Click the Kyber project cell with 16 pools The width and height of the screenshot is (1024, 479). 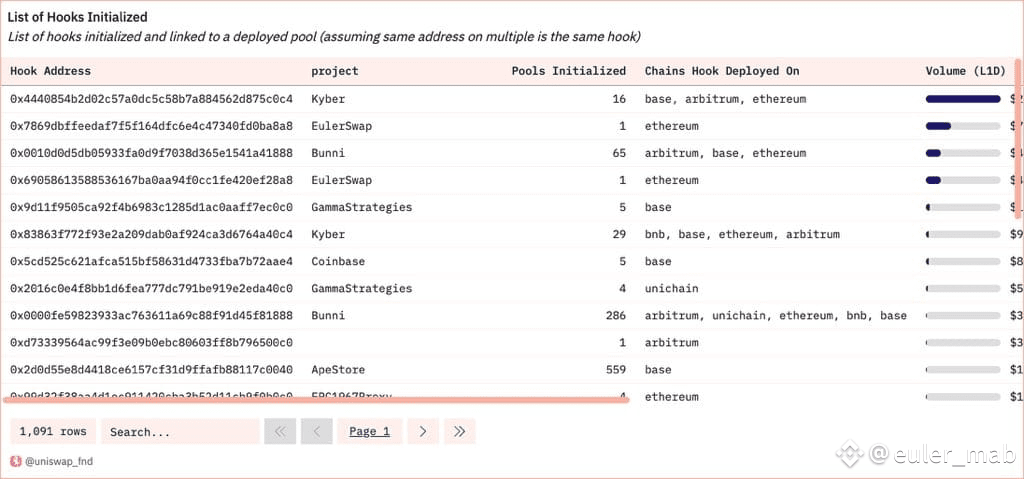(328, 99)
